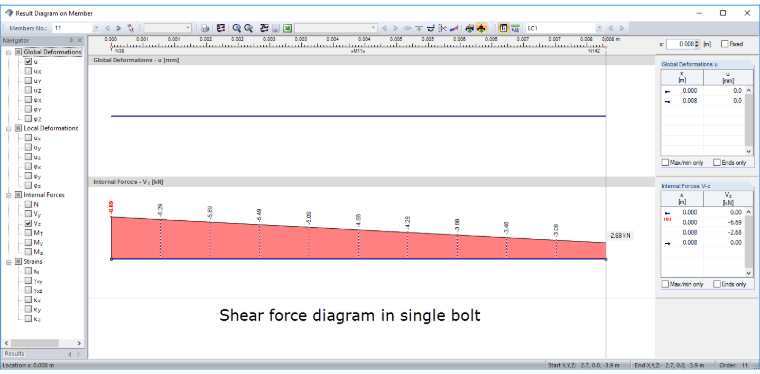Close the Navigator panel

click(x=79, y=41)
